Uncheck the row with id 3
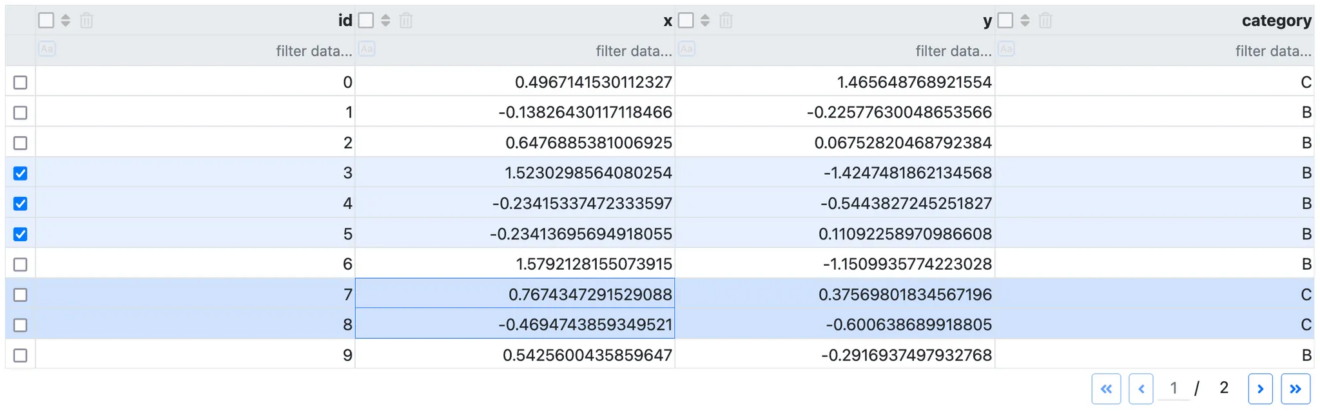The image size is (1320, 418). (20, 173)
